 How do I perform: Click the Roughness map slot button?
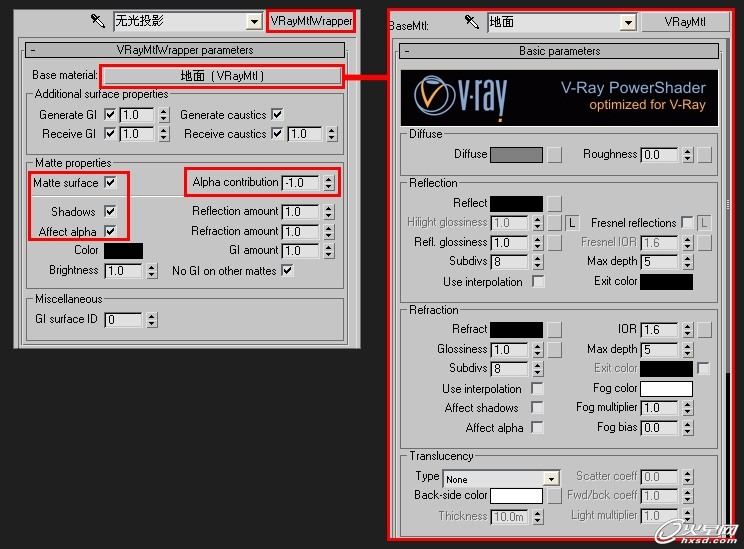(x=705, y=155)
